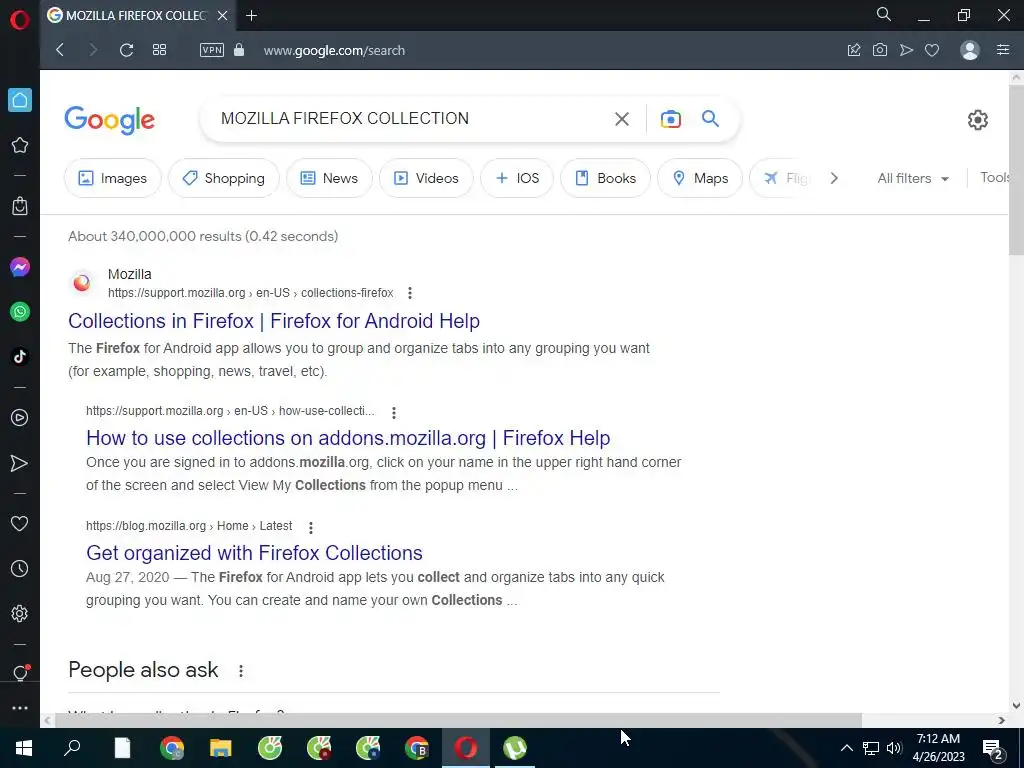Open My Flow in the sidebar
Viewport: 1024px width, 768px height.
[x=20, y=463]
